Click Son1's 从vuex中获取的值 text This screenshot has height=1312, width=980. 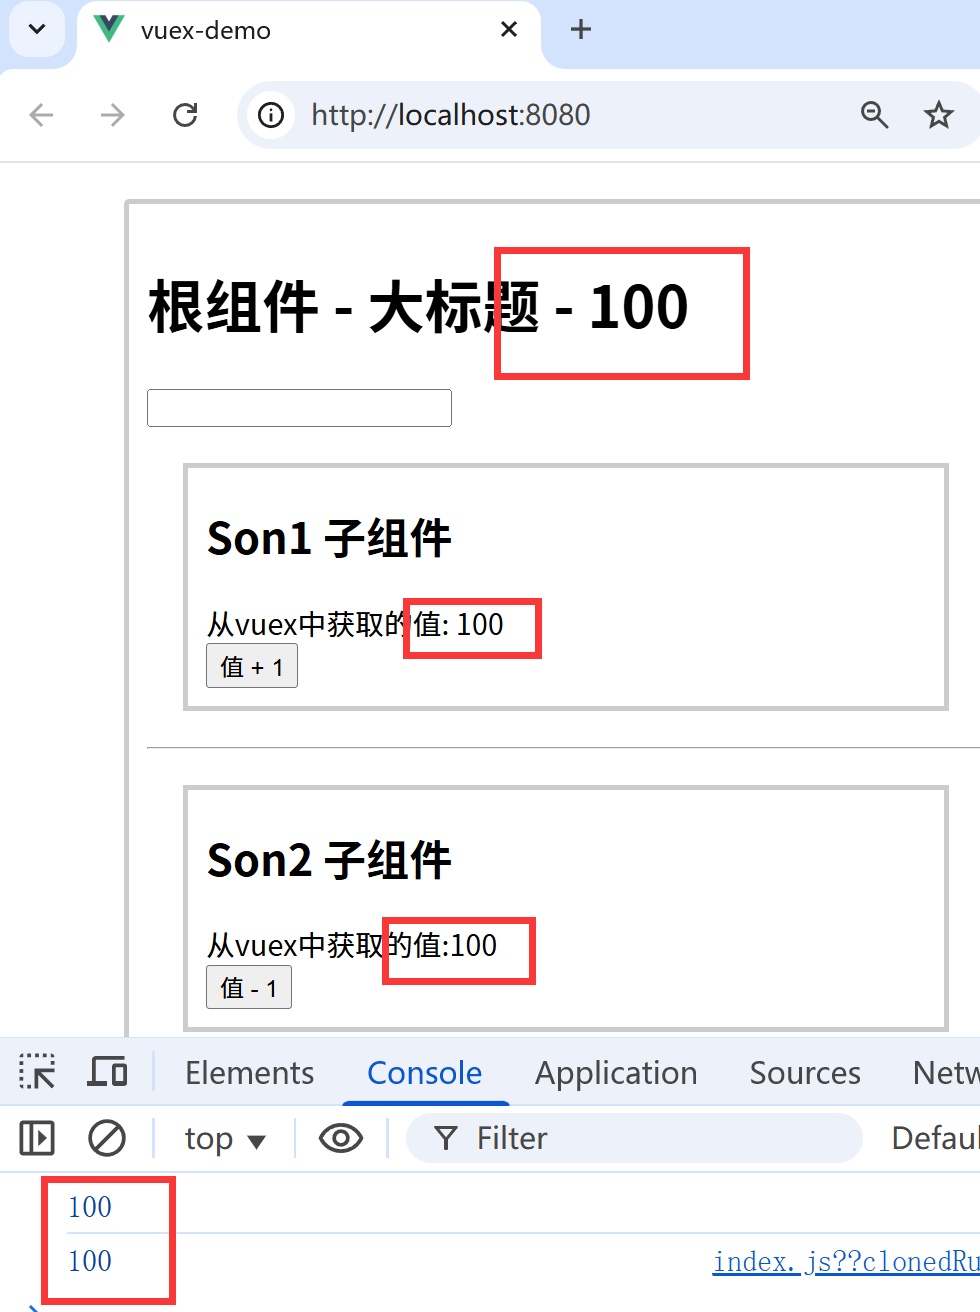click(355, 625)
